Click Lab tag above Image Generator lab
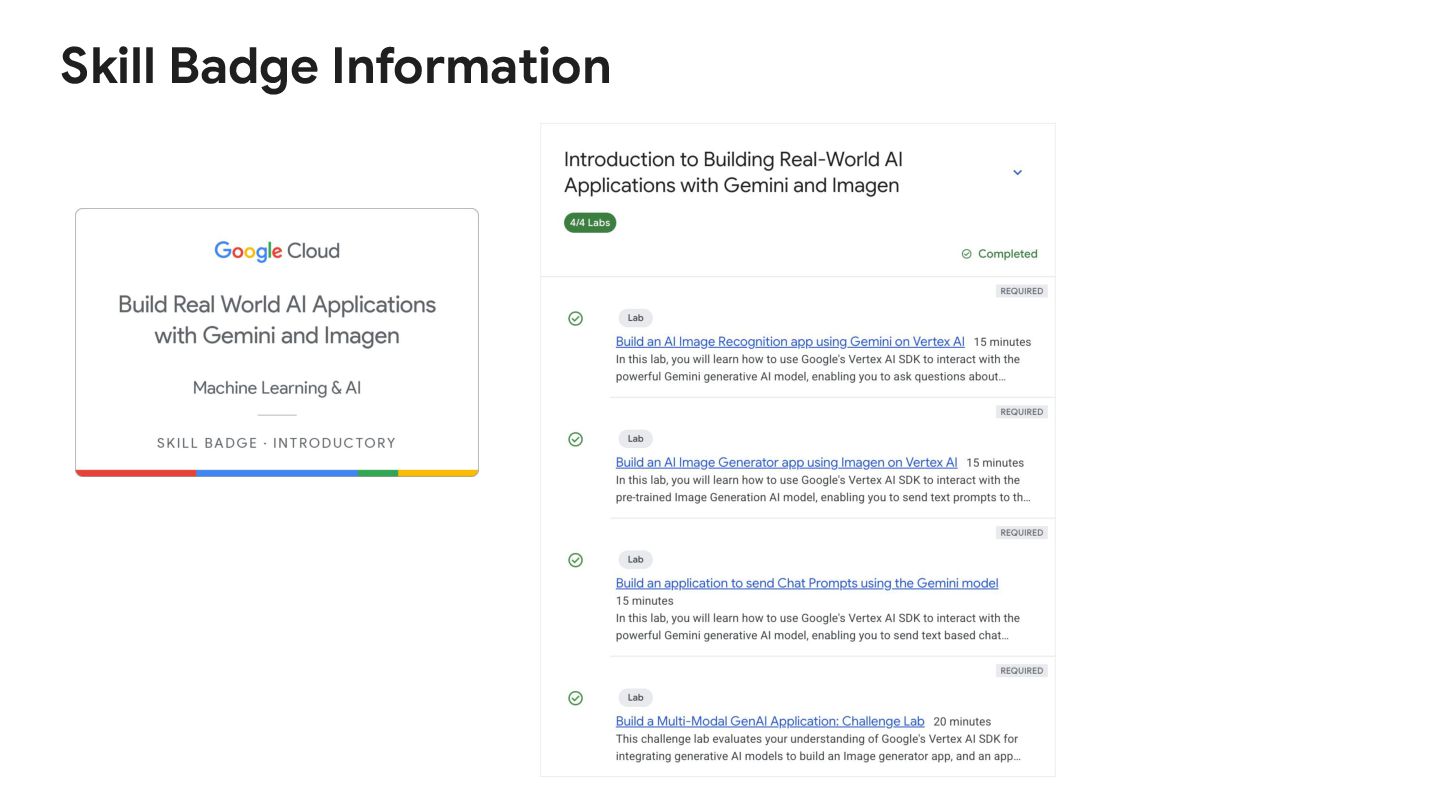Image resolution: width=1440 pixels, height=810 pixels. tap(635, 439)
